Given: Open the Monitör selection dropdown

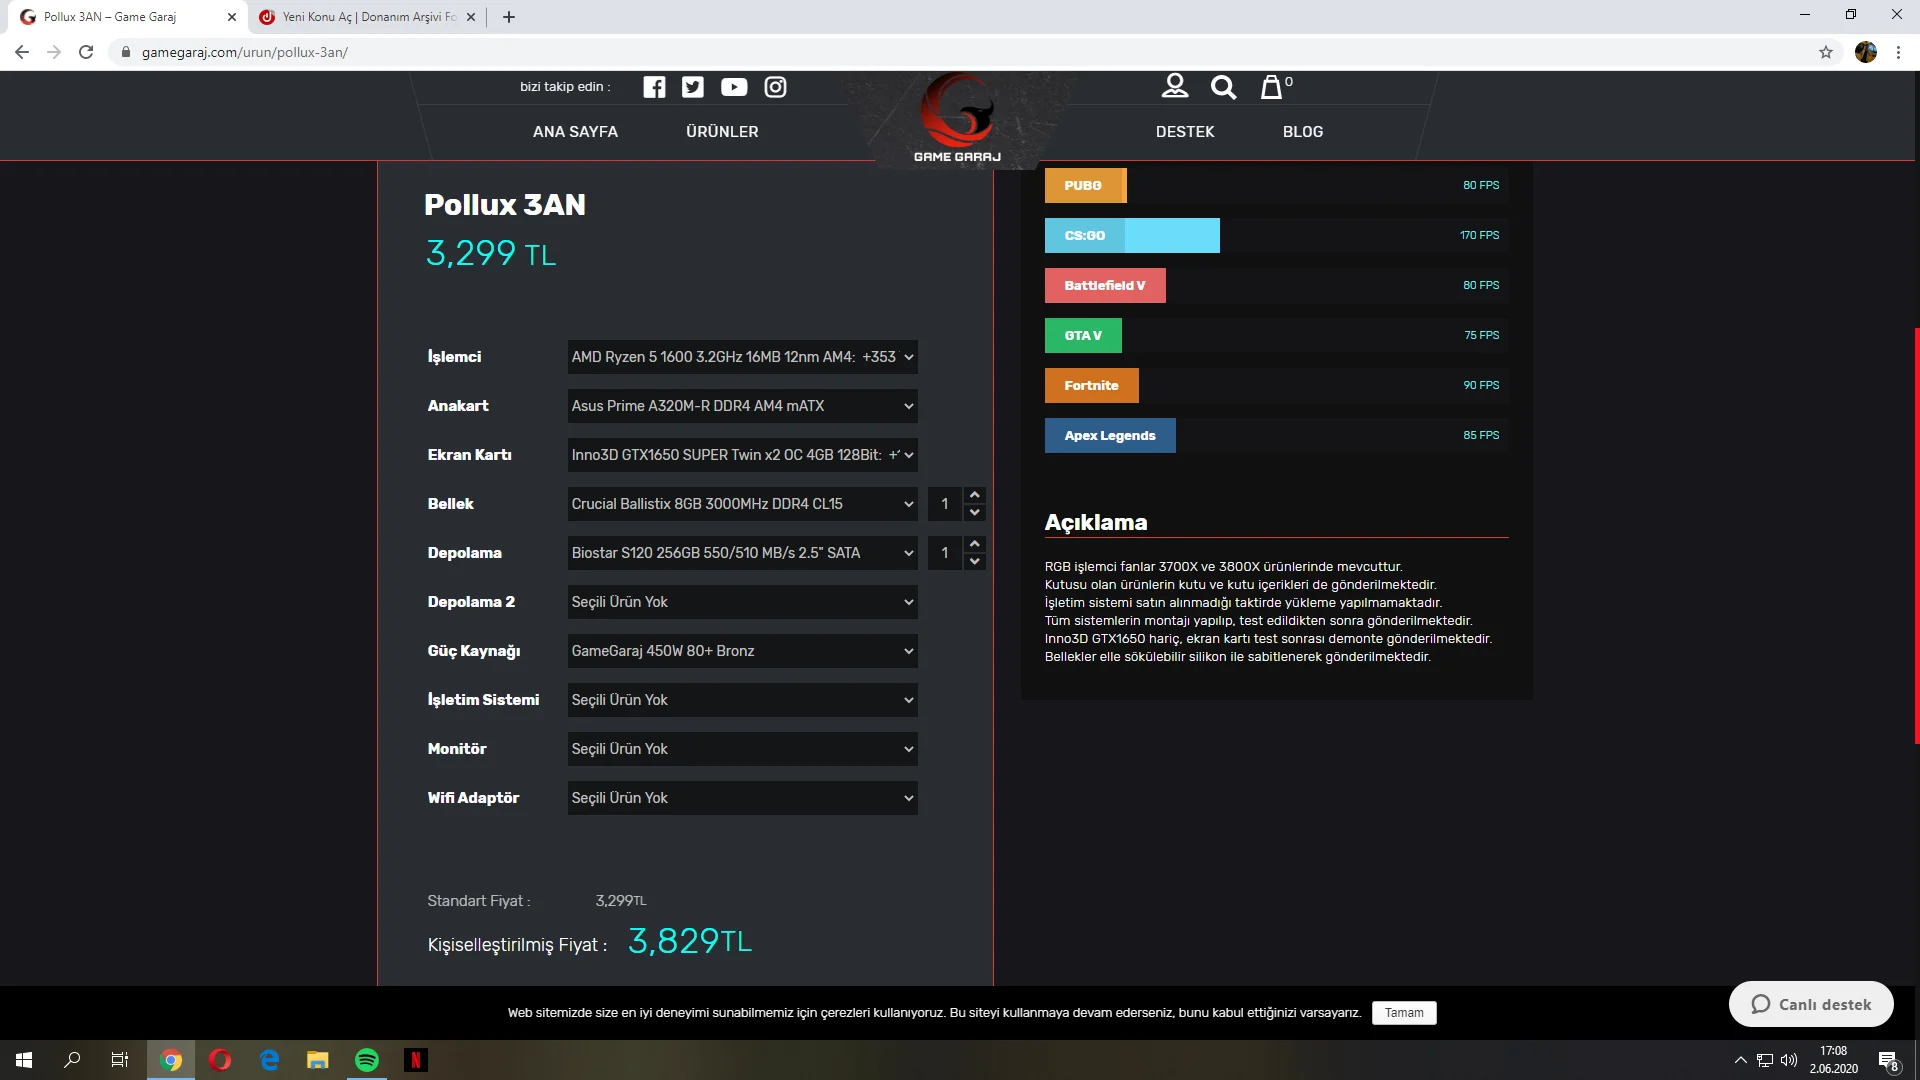Looking at the screenshot, I should point(742,749).
